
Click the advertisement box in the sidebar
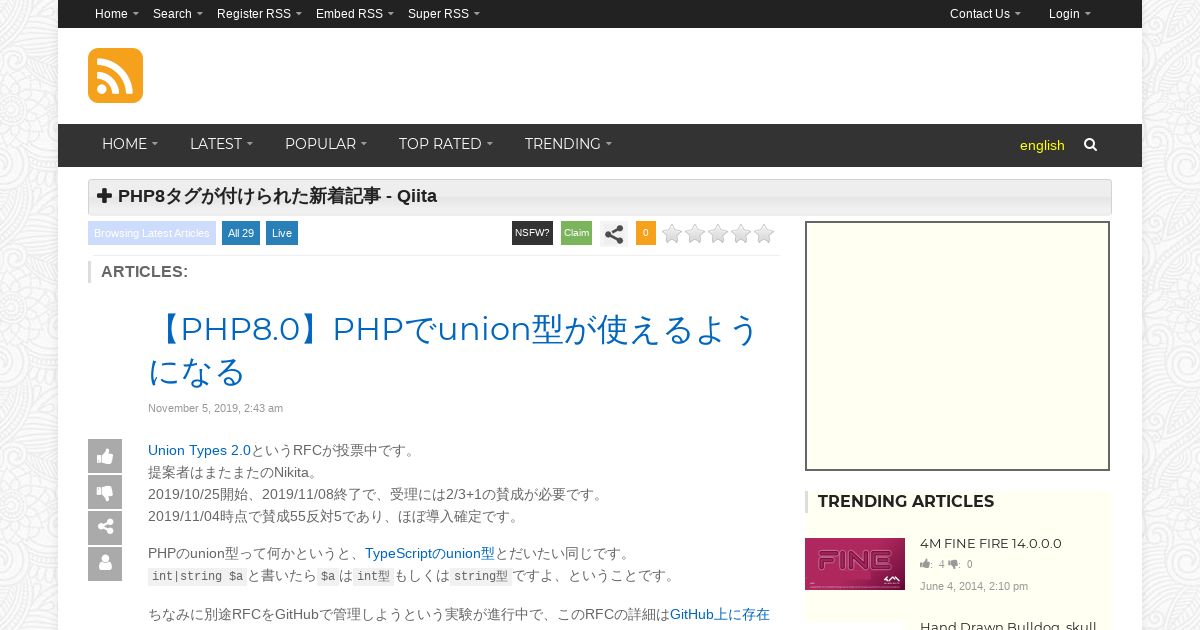coord(958,346)
